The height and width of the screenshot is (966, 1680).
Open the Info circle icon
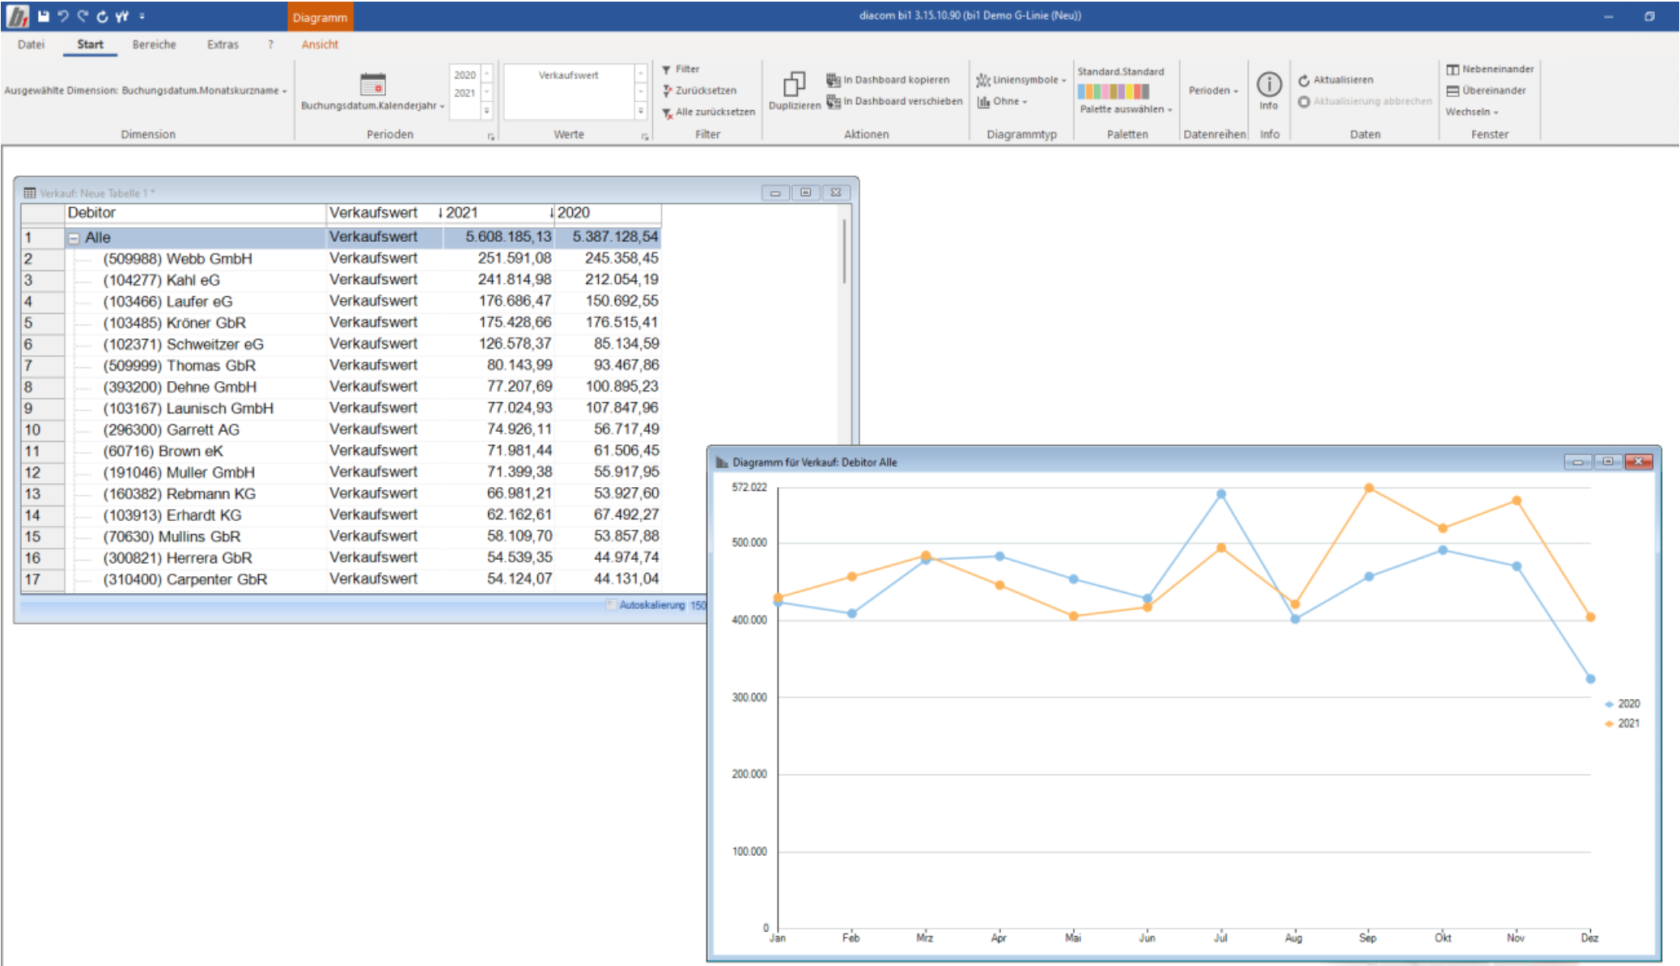pos(1269,84)
